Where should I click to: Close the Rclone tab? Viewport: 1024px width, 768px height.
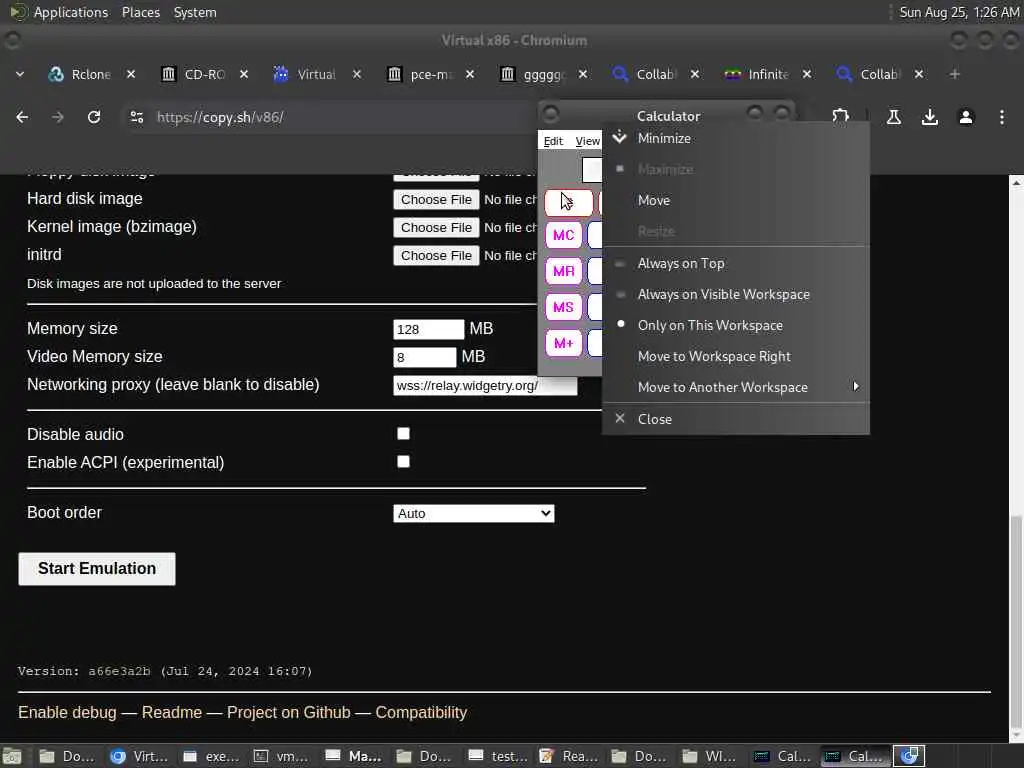131,74
